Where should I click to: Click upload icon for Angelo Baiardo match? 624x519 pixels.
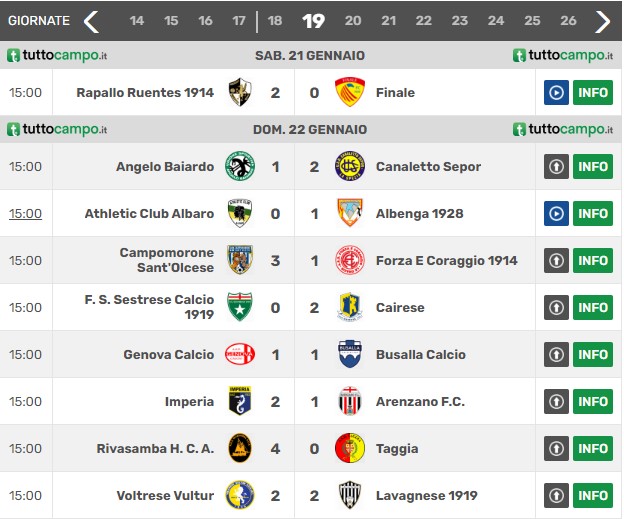(556, 166)
